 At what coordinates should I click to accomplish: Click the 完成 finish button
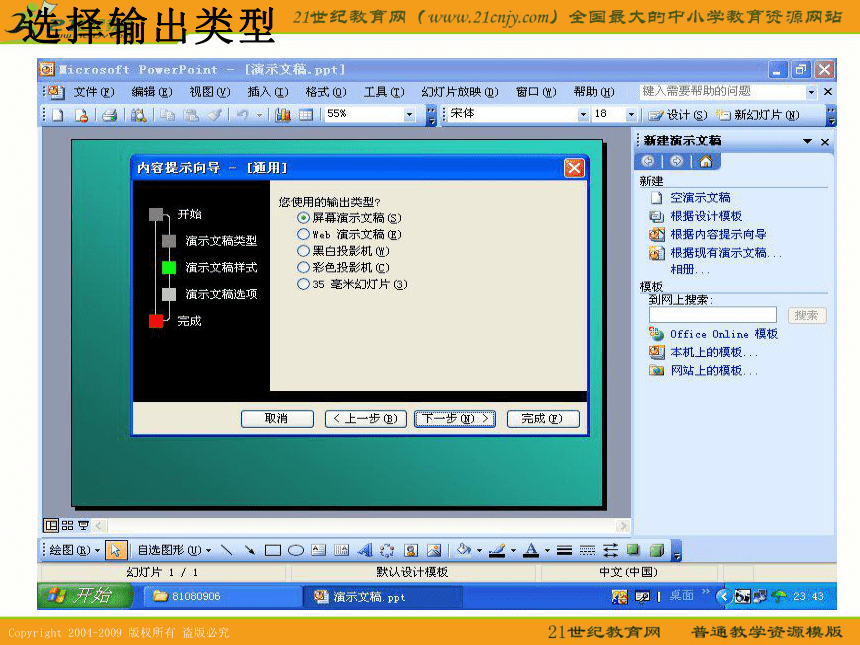pos(542,418)
